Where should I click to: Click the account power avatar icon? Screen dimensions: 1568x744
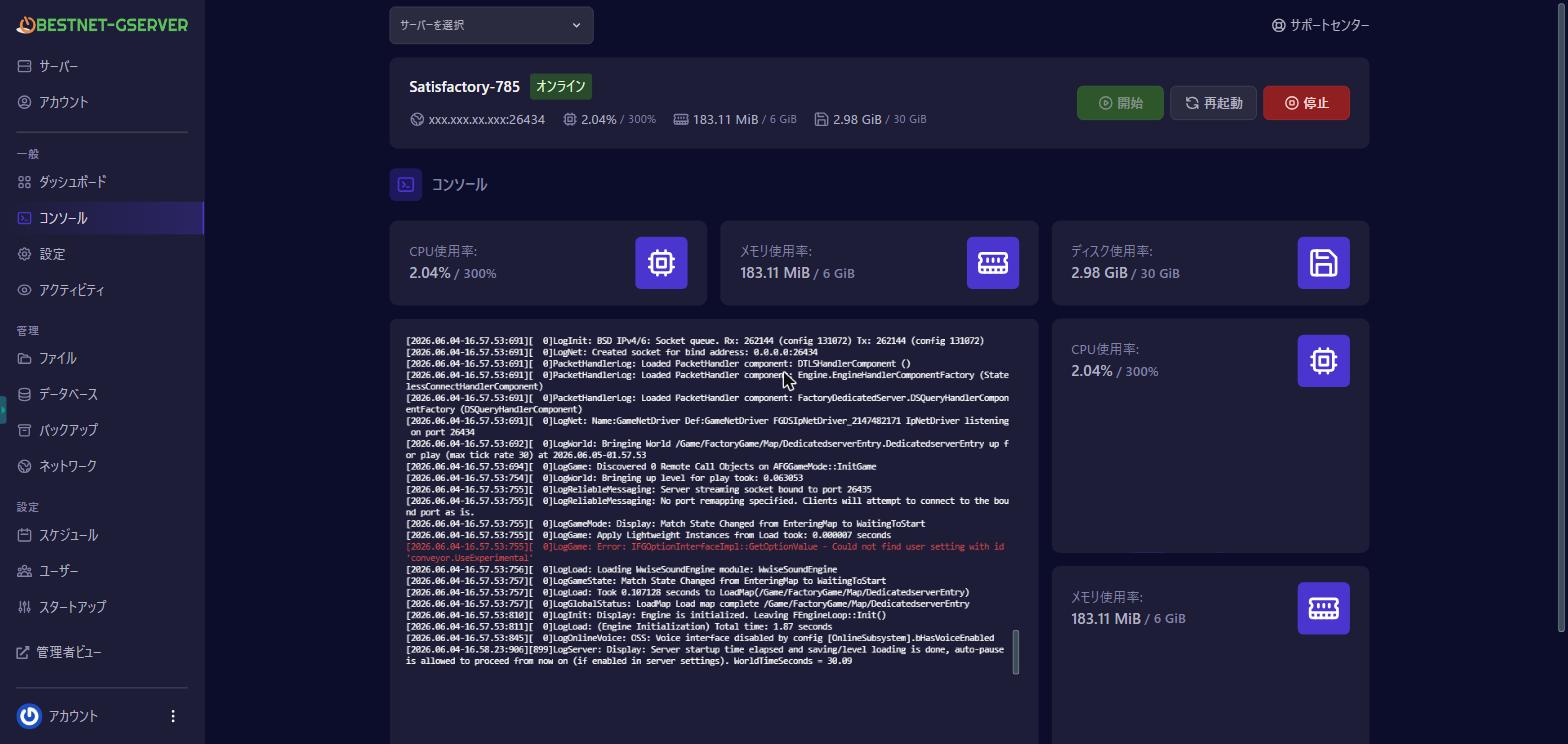[29, 716]
